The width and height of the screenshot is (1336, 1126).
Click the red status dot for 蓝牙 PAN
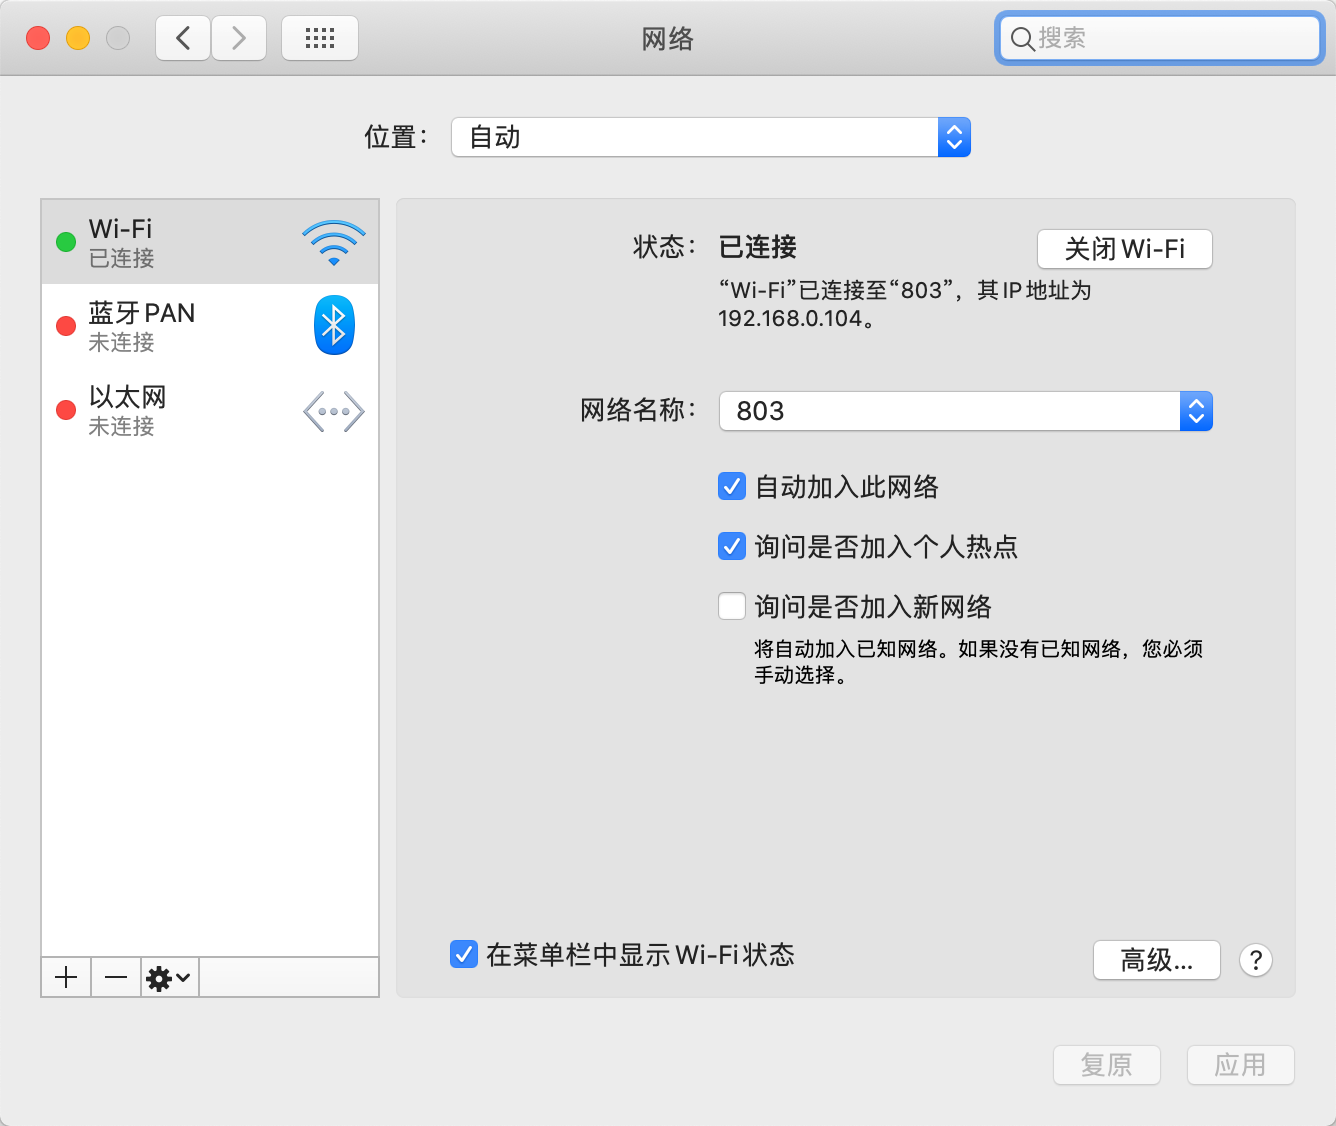(x=66, y=326)
